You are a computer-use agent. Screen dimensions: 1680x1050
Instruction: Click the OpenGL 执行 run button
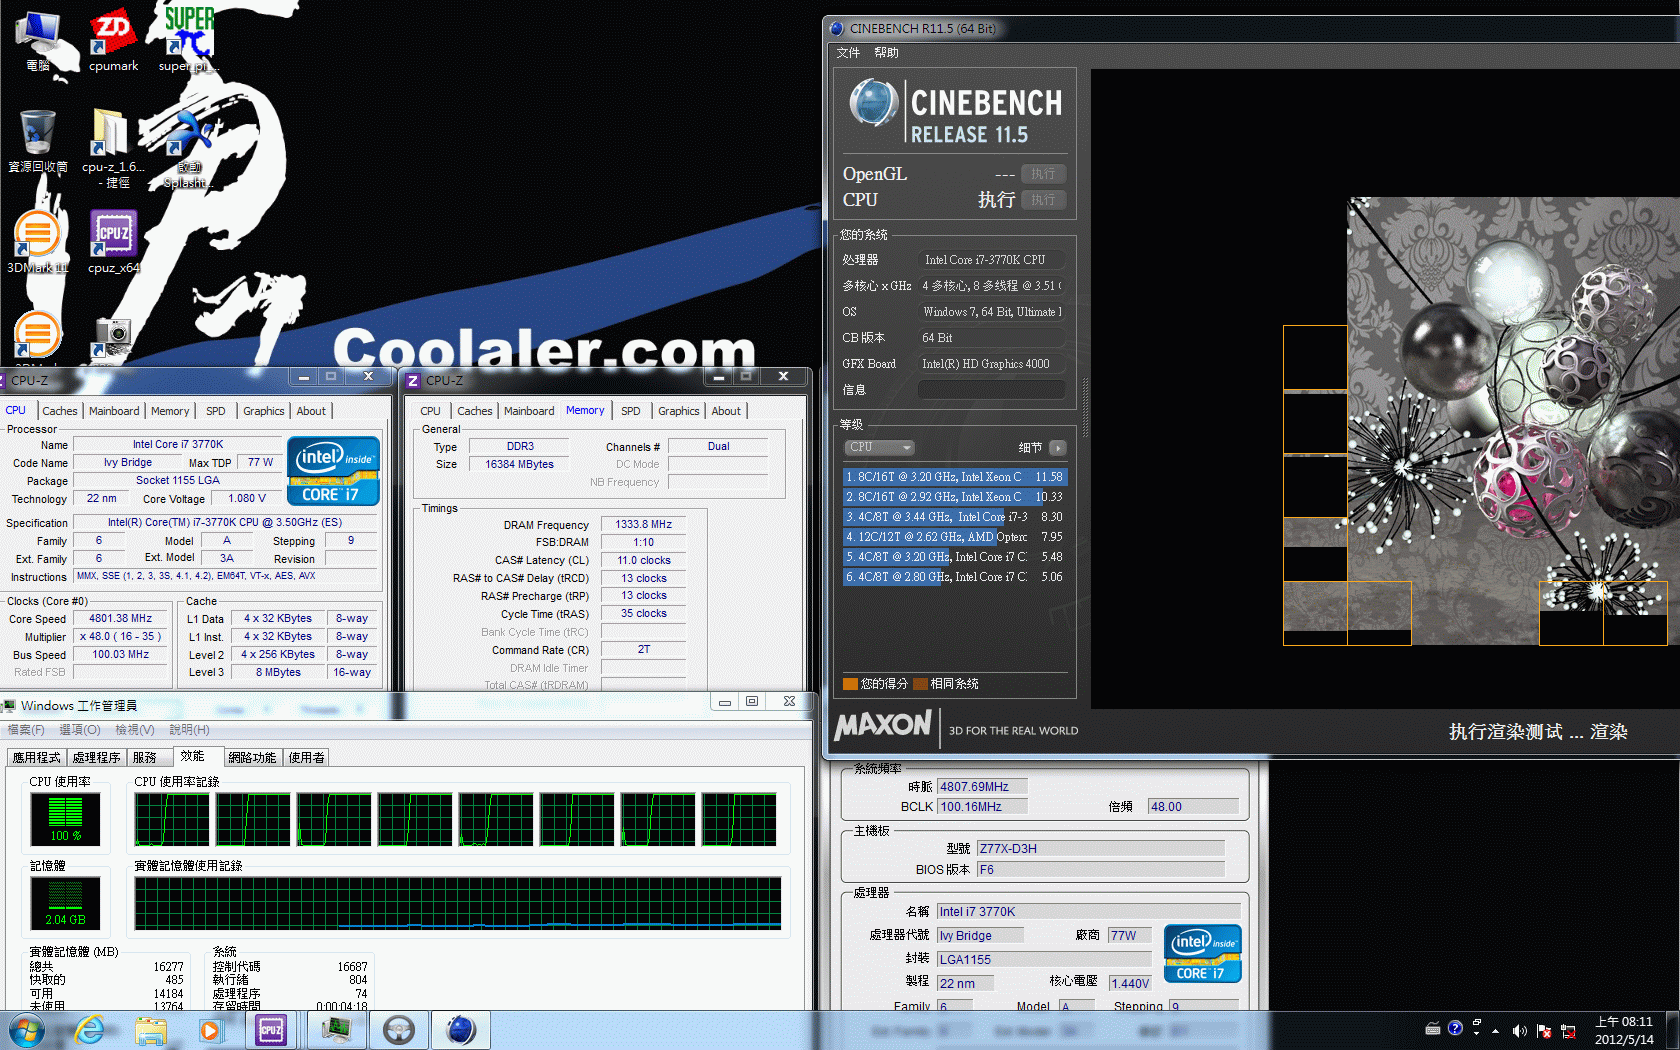[1043, 174]
